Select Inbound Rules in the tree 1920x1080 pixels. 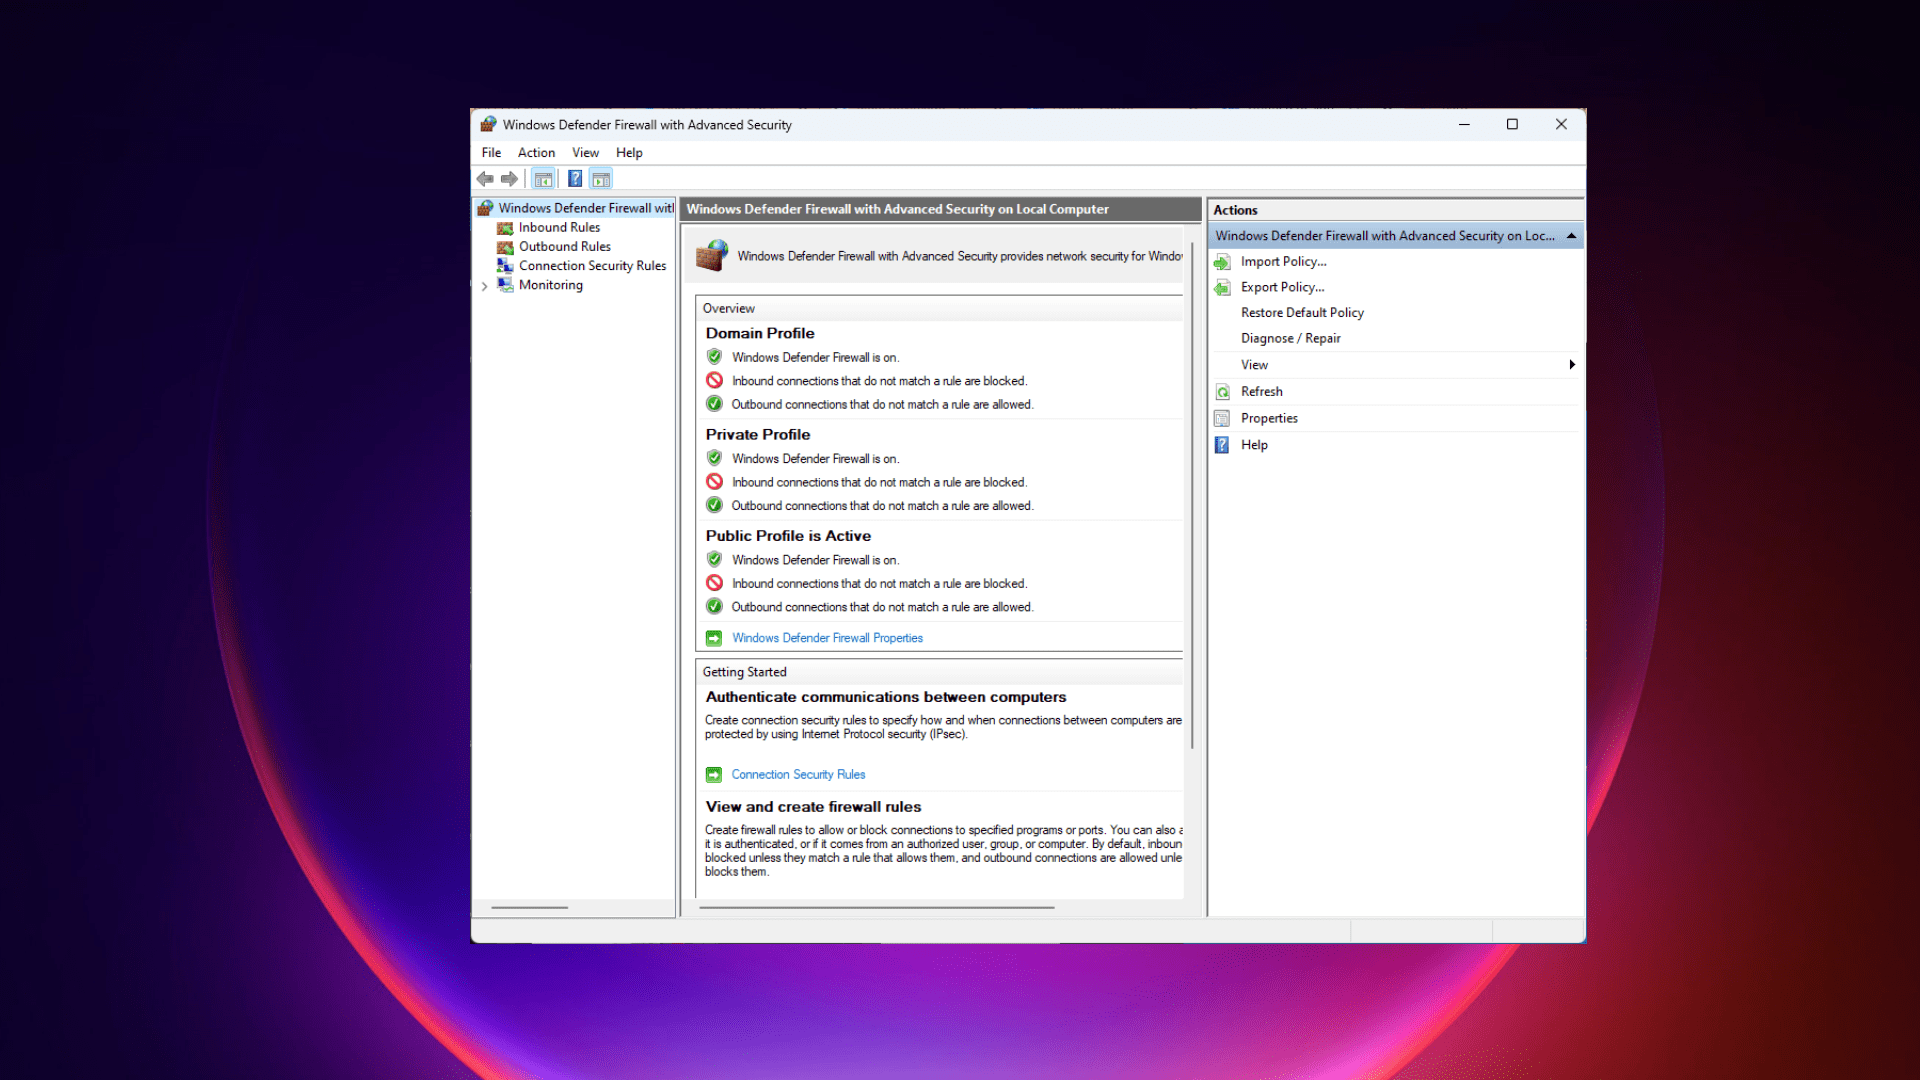pyautogui.click(x=559, y=228)
